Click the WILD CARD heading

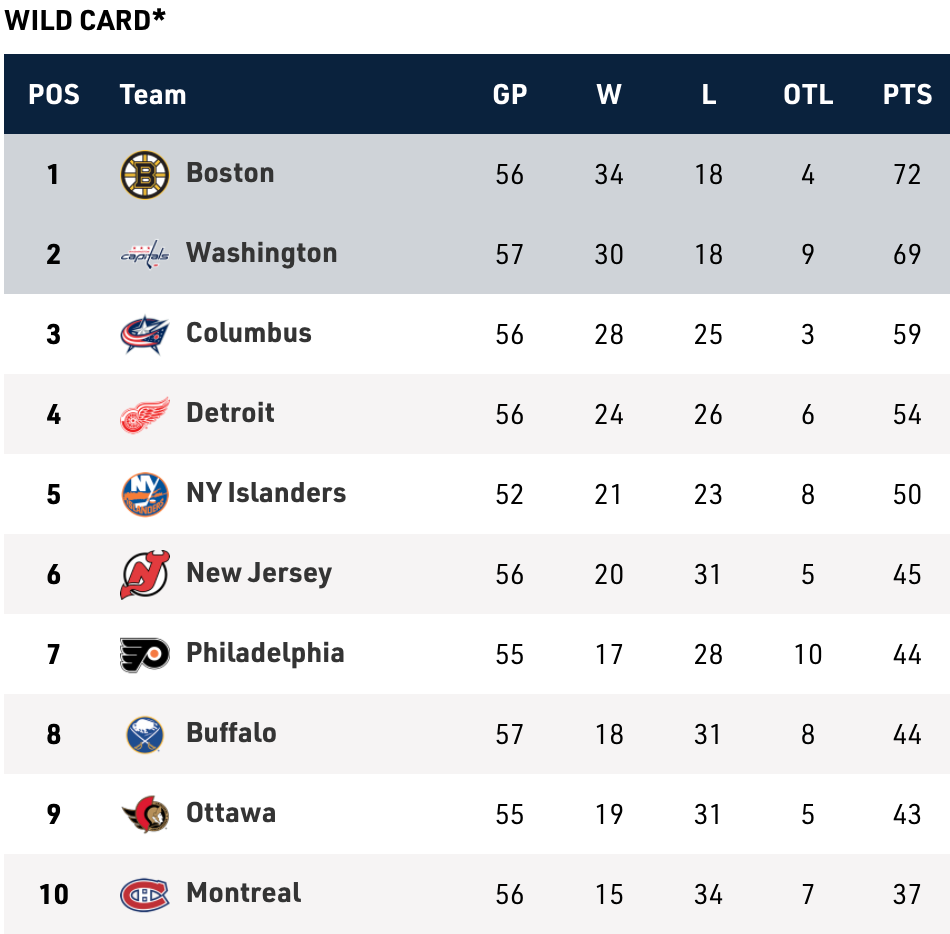[x=85, y=20]
